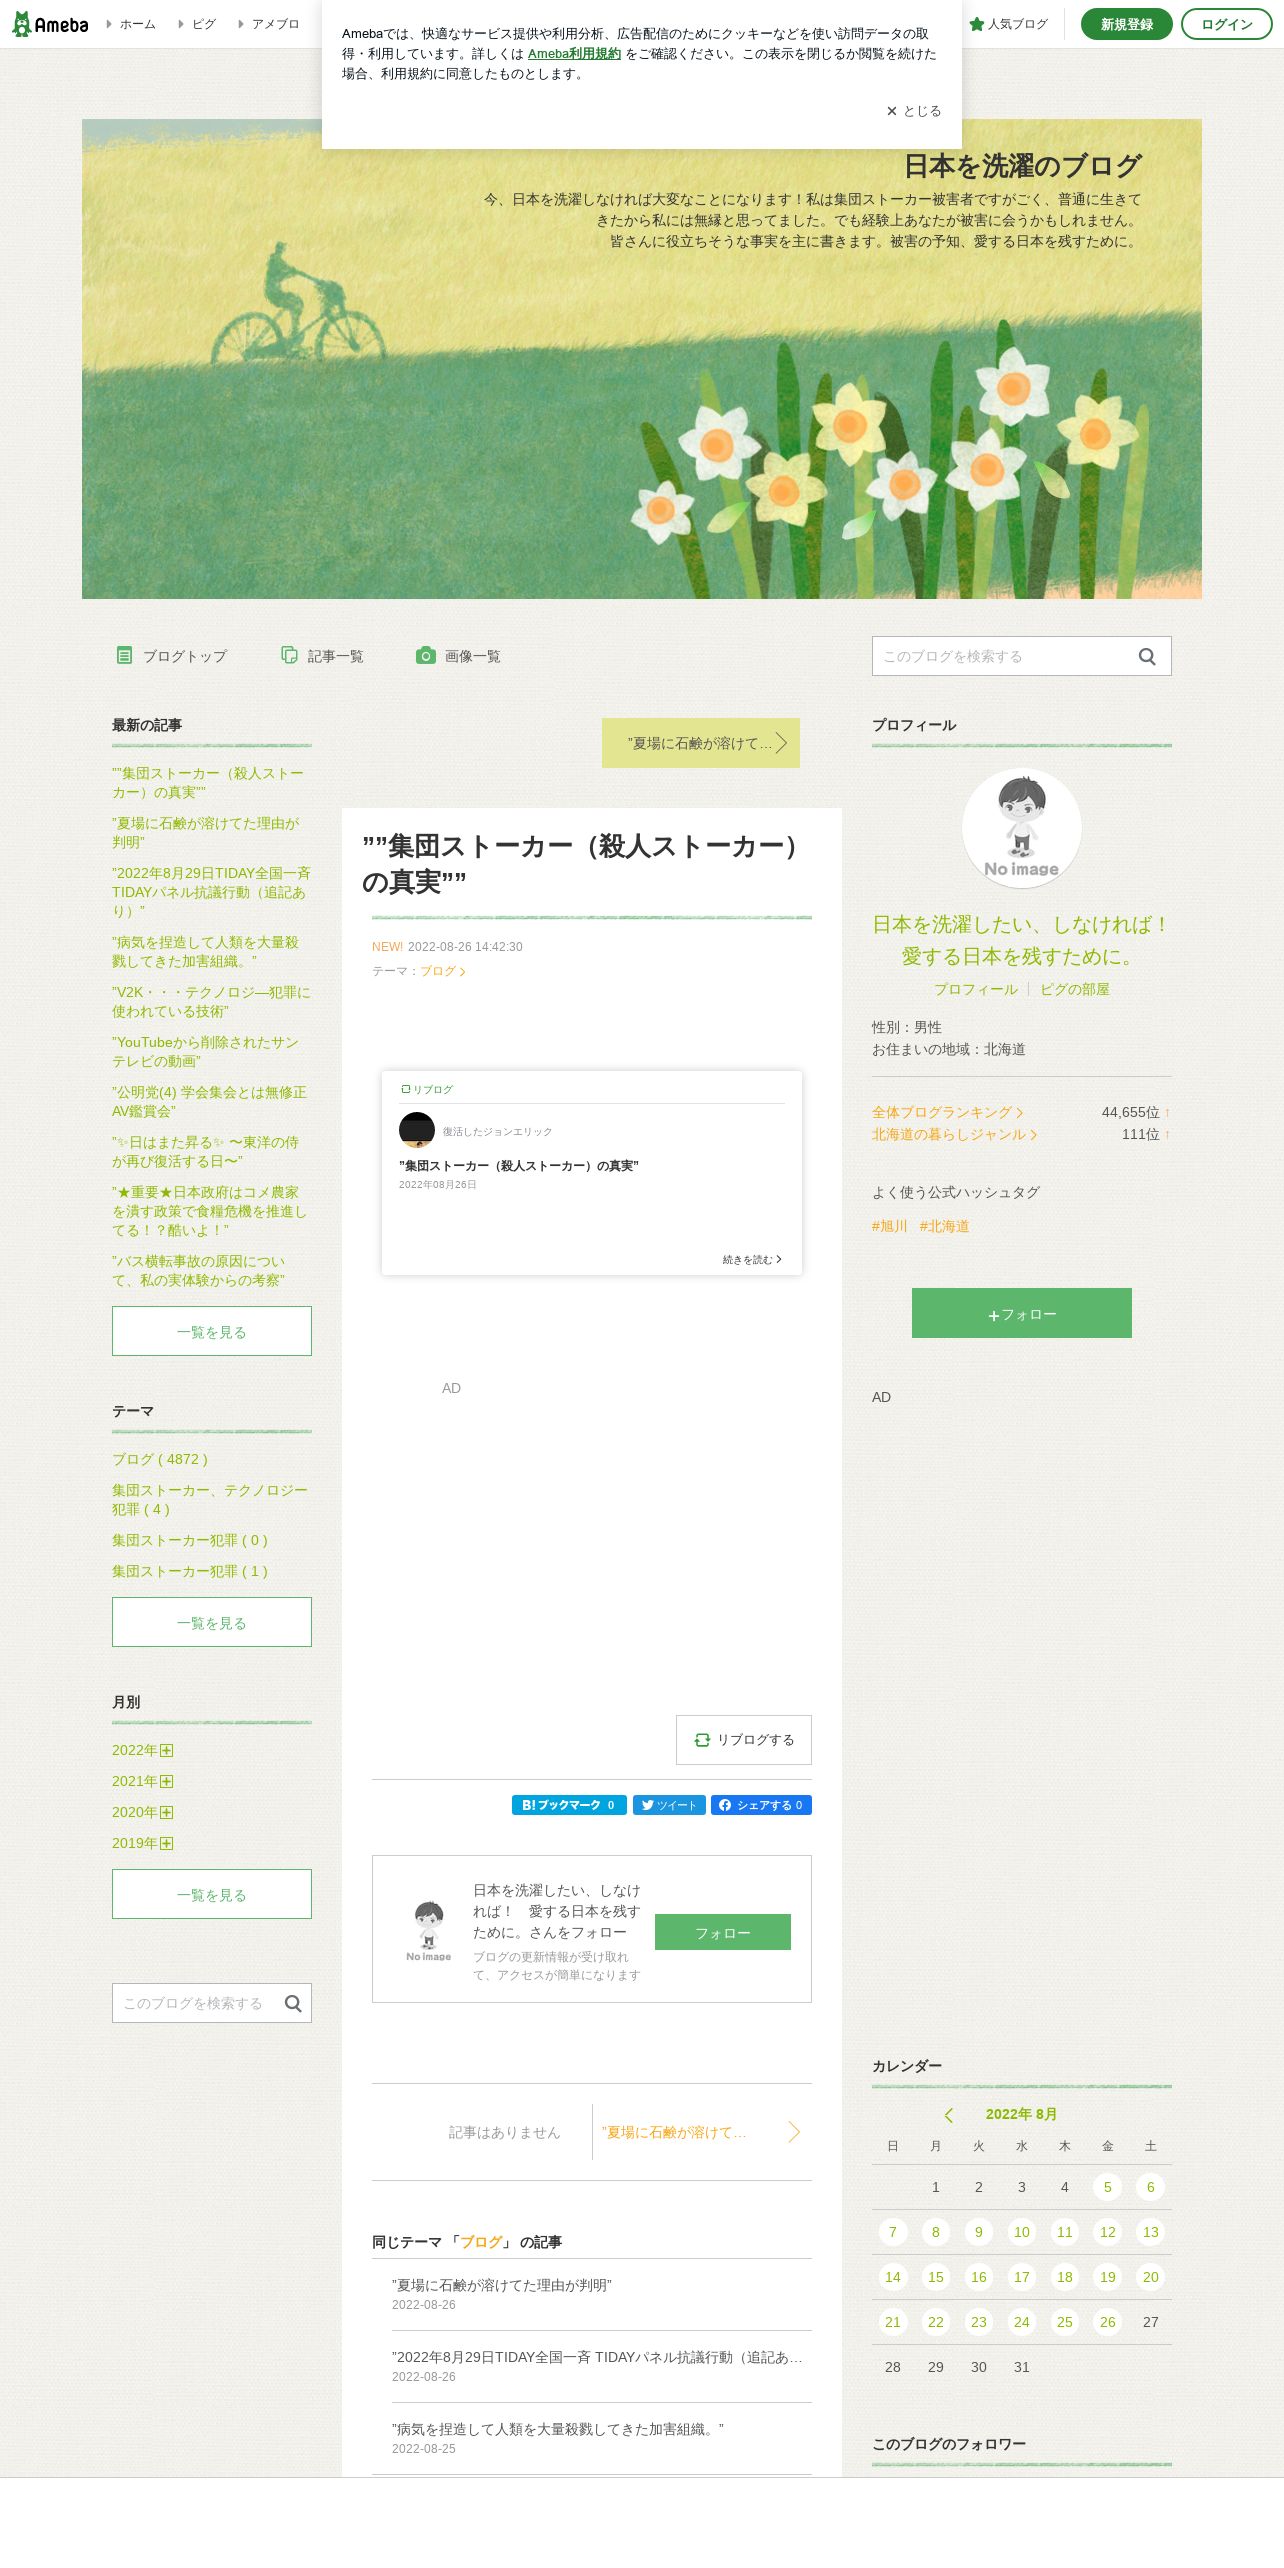Go to next article 夏場に石鹸が溶けて… button

pos(701,743)
